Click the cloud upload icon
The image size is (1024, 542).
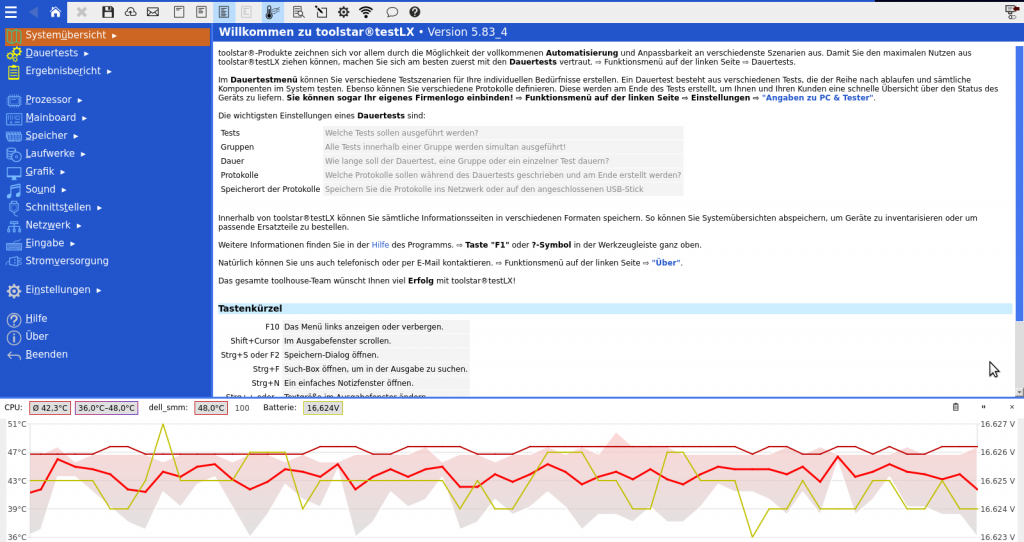click(x=131, y=12)
